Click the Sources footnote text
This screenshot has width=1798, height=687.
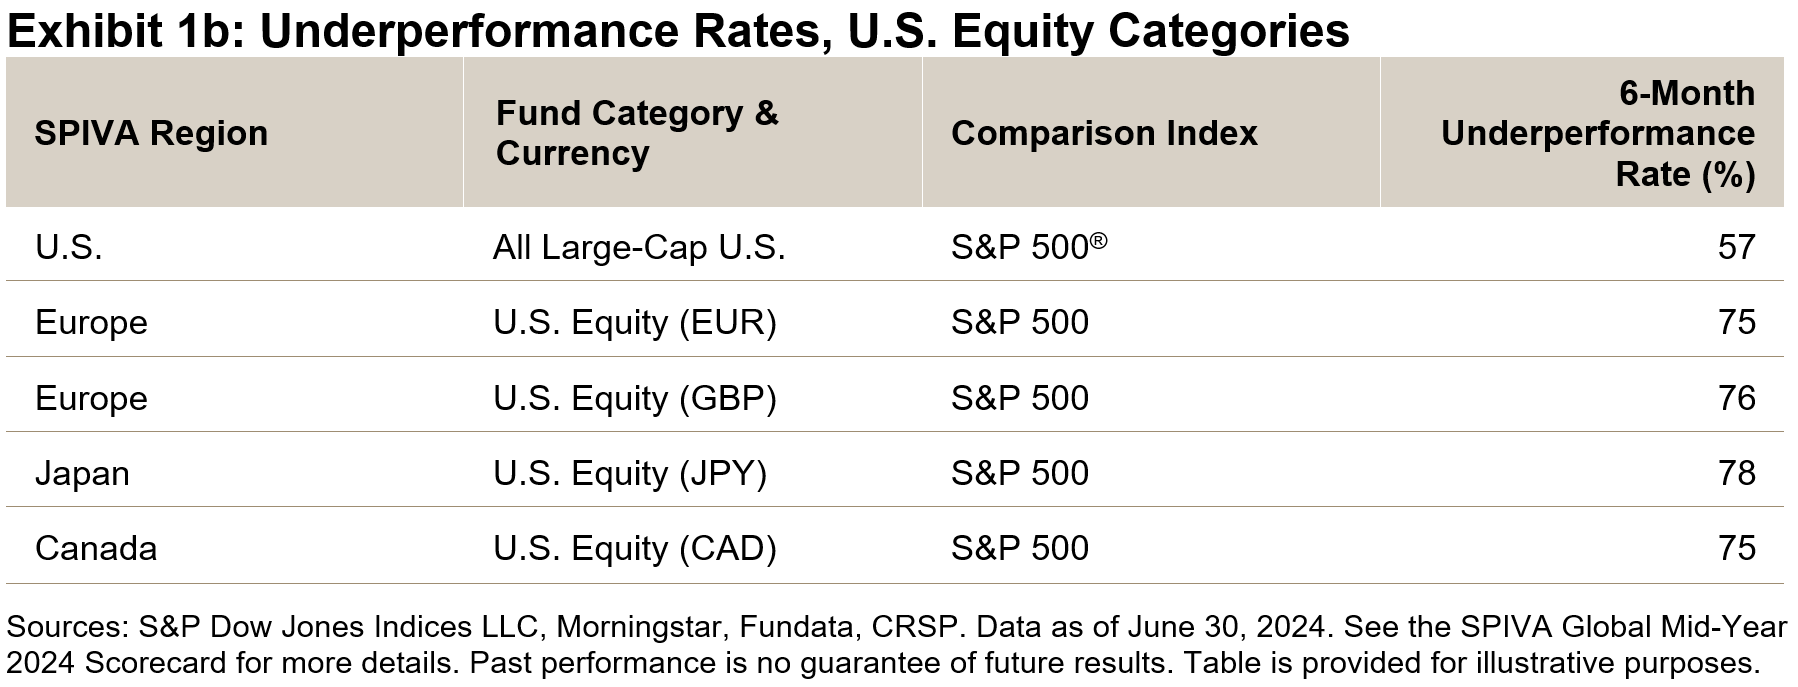896,645
